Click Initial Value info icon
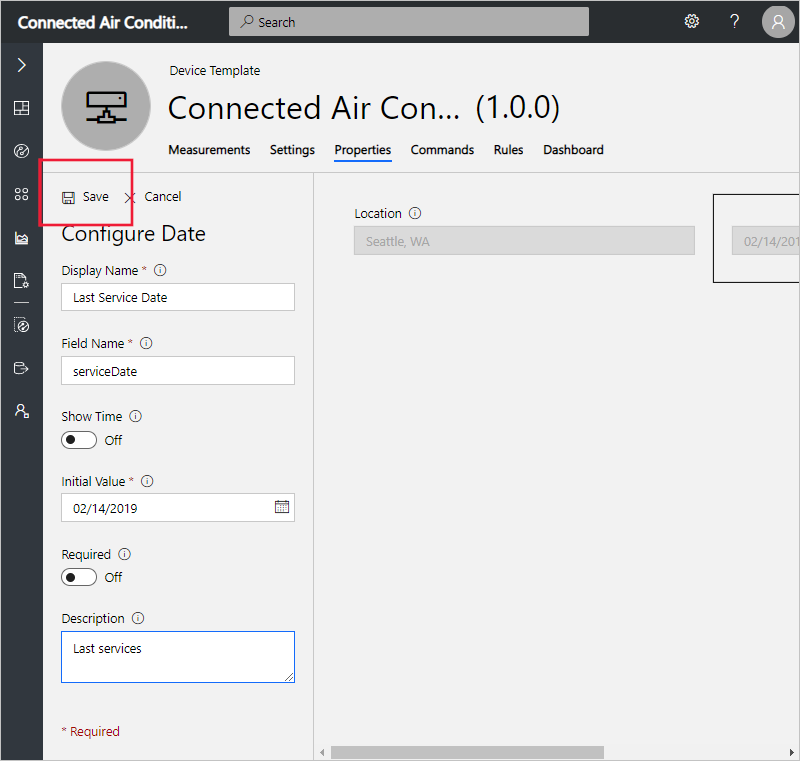 tap(147, 481)
